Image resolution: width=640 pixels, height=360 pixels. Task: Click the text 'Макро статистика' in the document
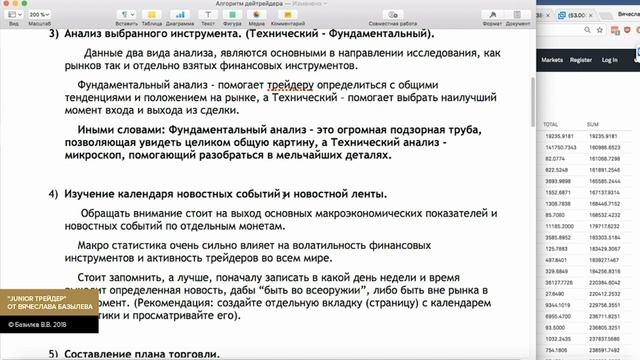click(x=122, y=245)
